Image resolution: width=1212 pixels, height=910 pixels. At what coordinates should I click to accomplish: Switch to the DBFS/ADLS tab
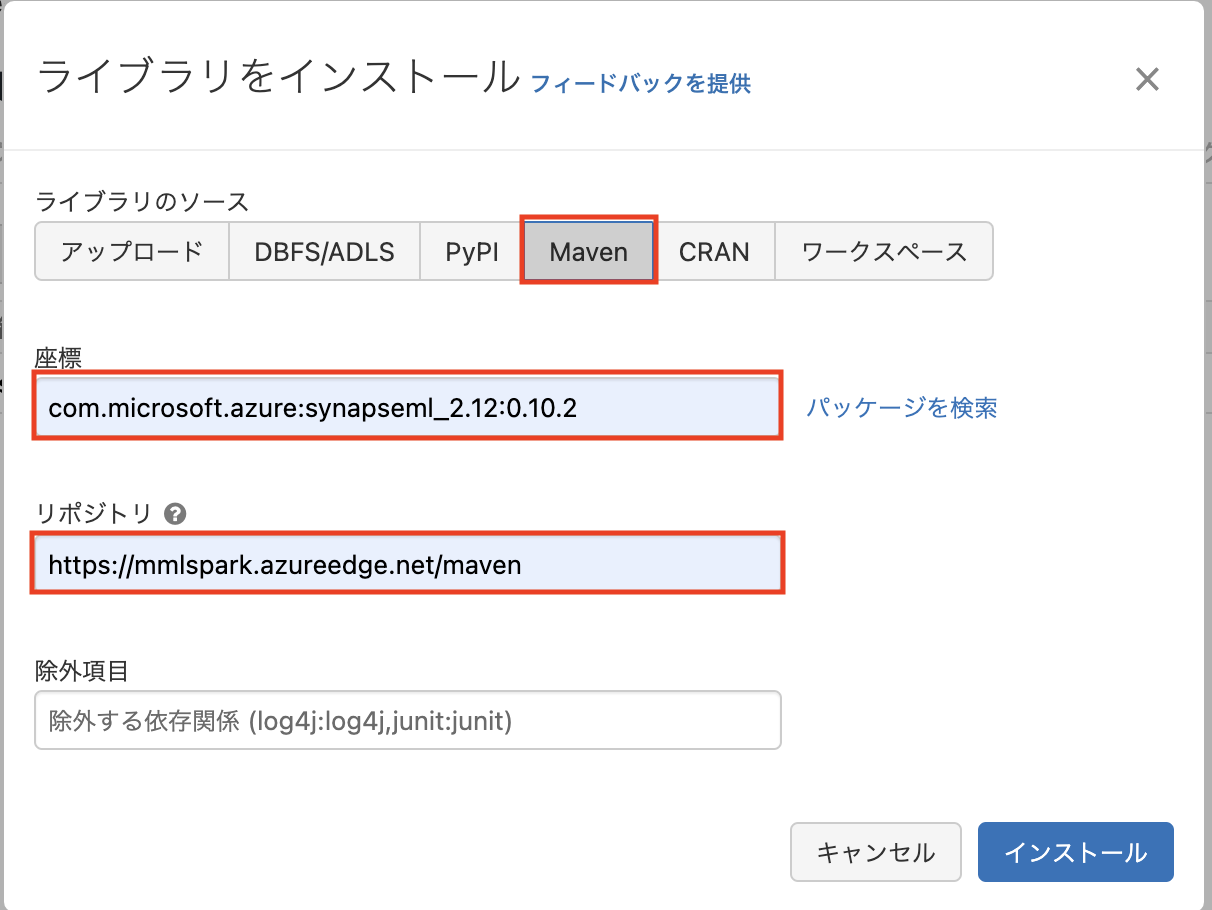(324, 251)
